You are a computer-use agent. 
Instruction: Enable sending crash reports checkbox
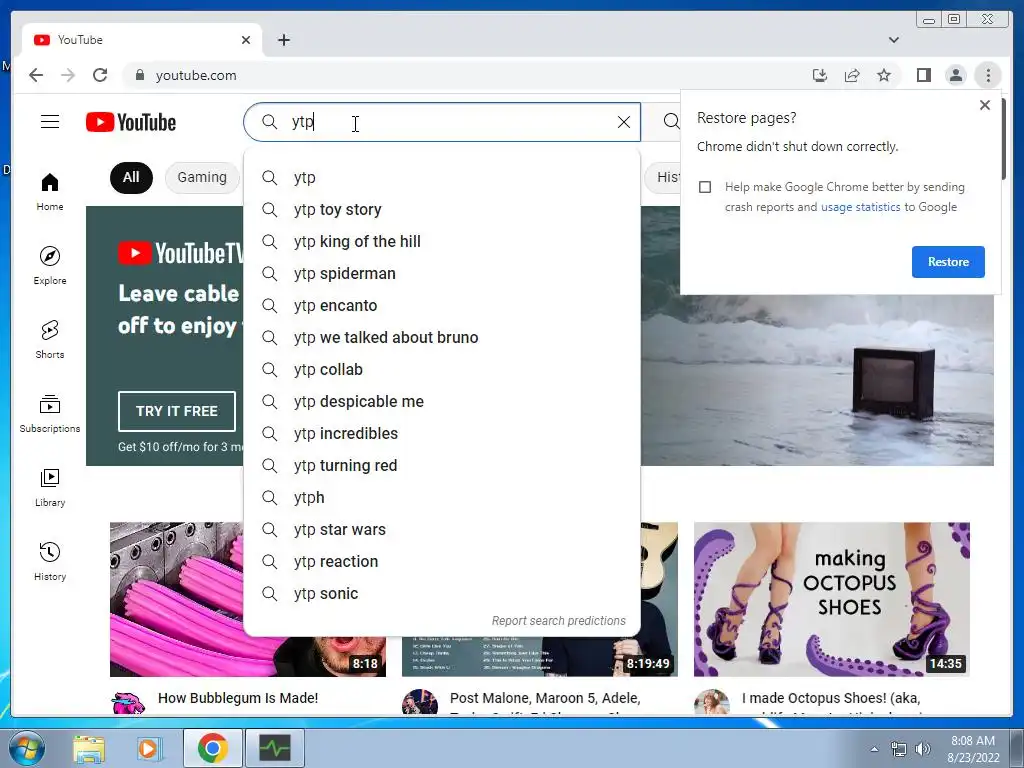(705, 187)
